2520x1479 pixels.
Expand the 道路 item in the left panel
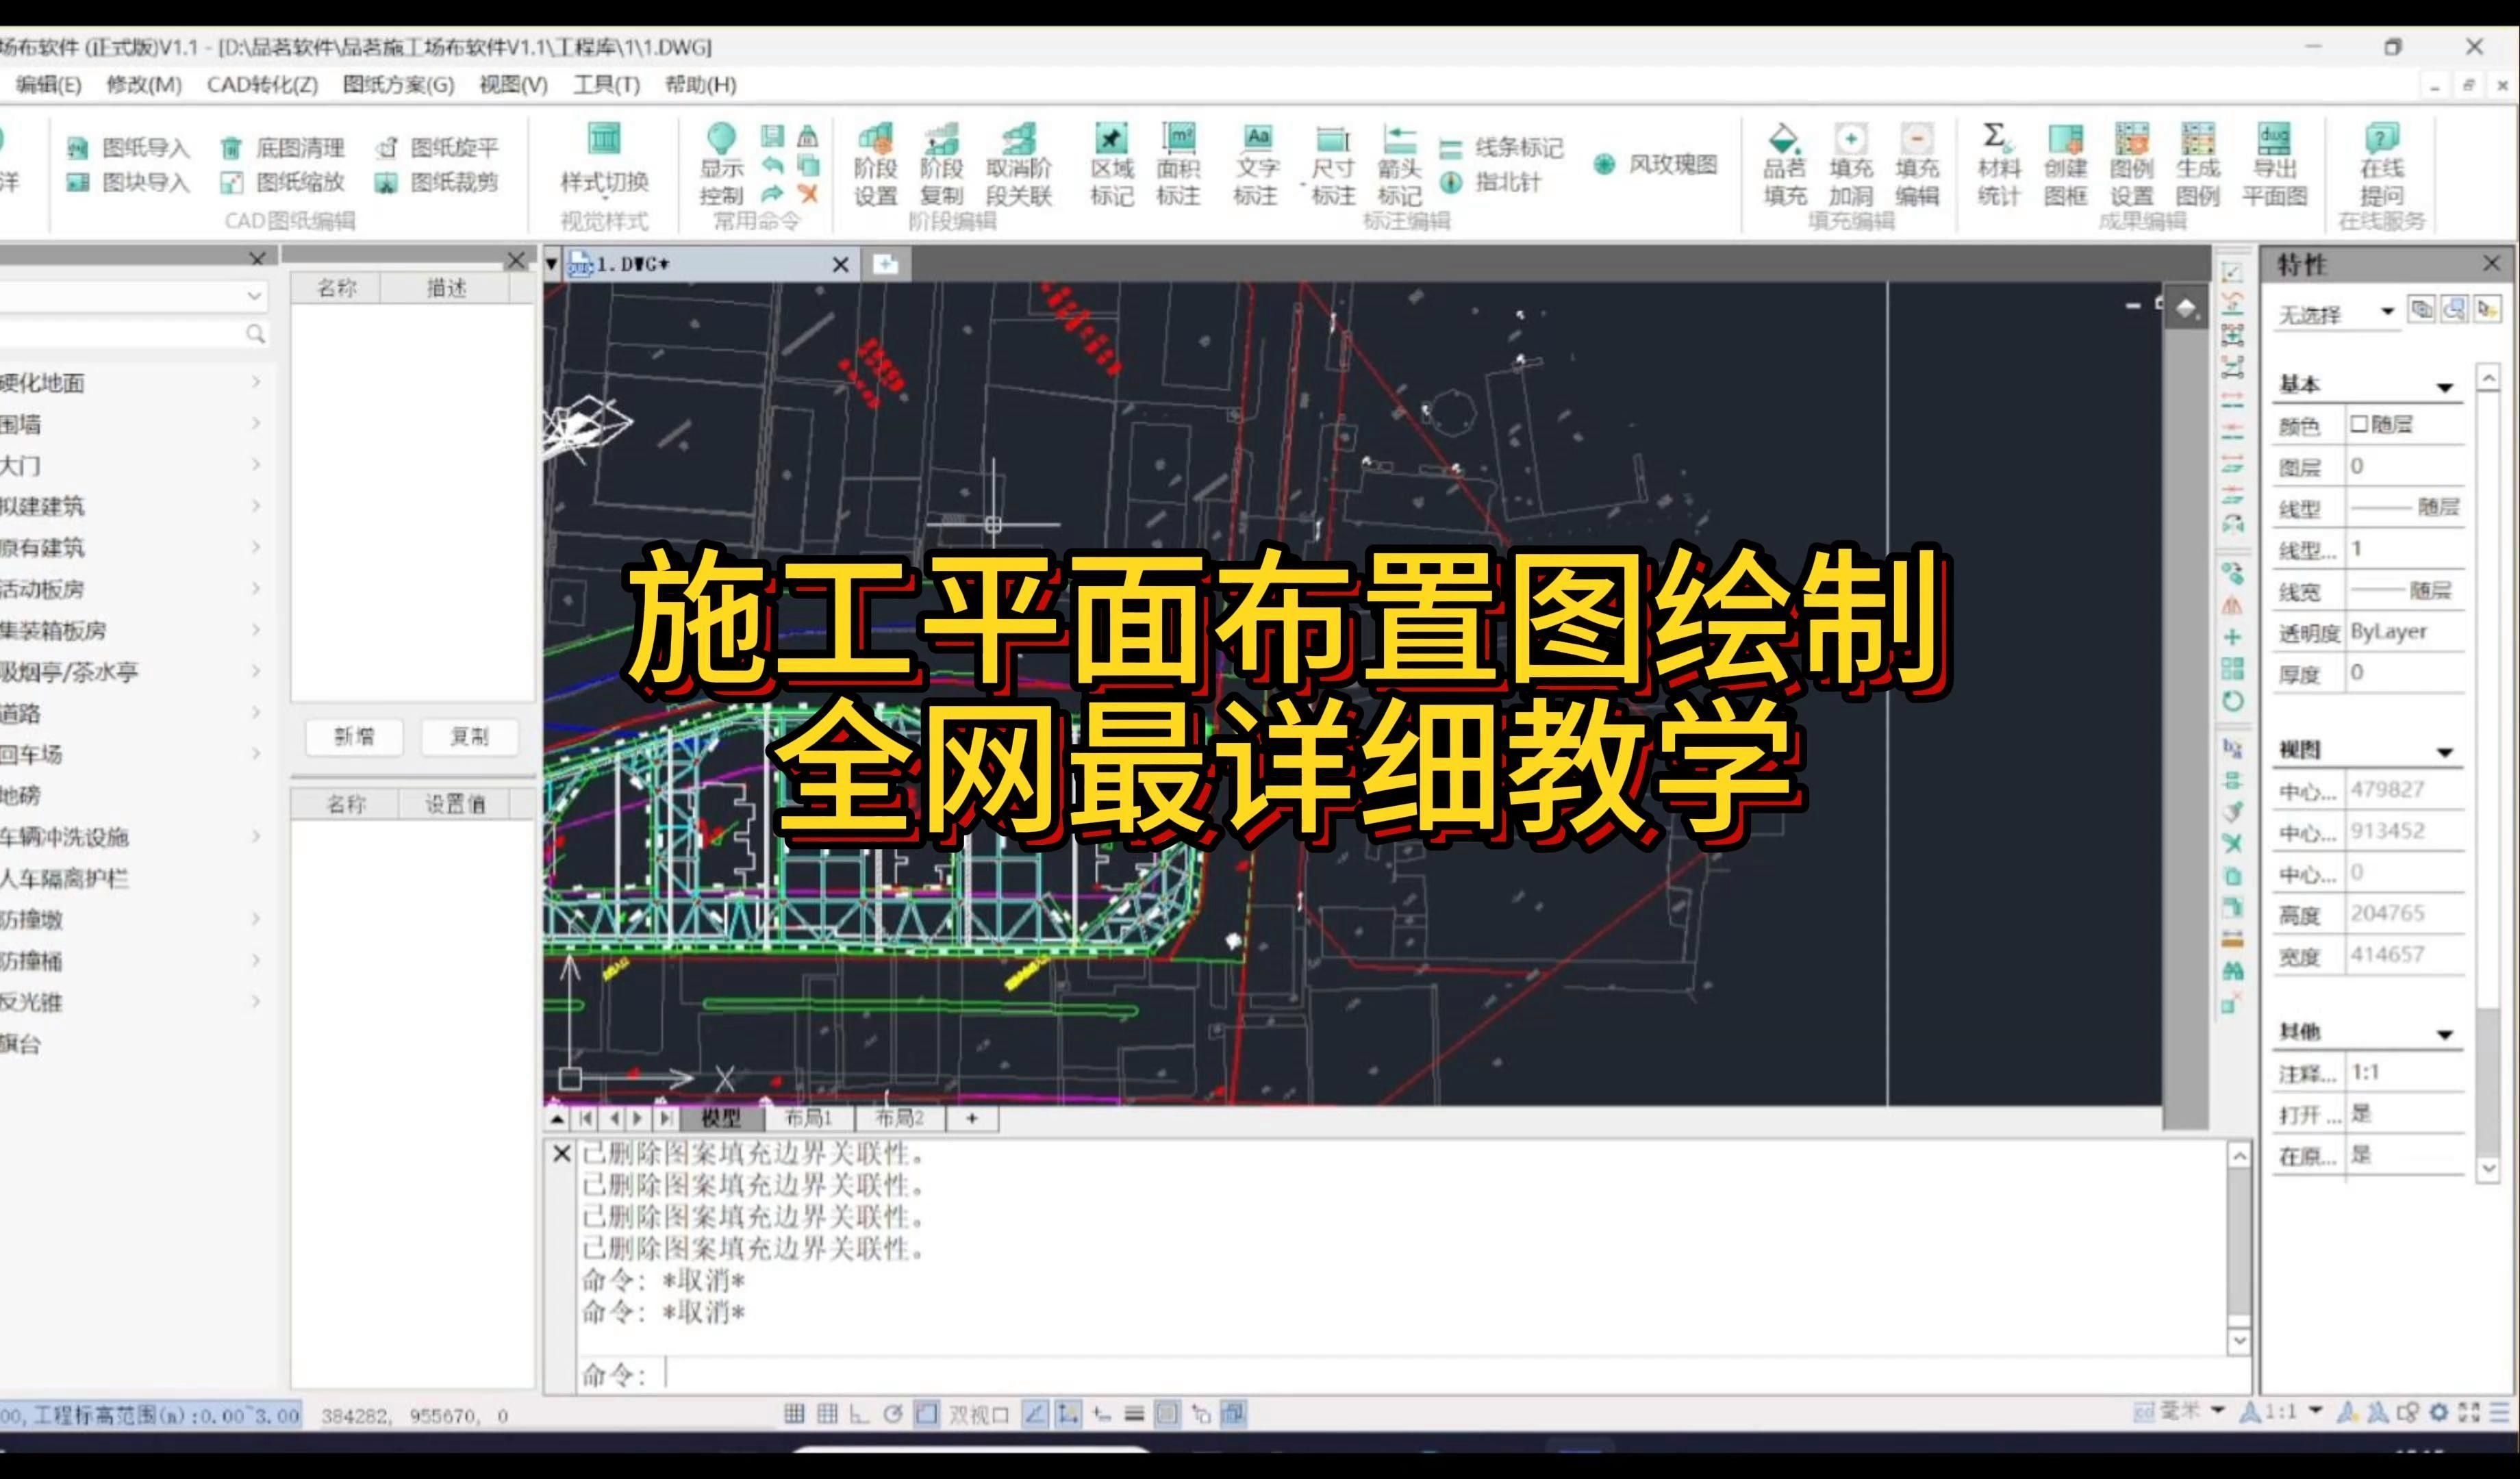(x=257, y=714)
